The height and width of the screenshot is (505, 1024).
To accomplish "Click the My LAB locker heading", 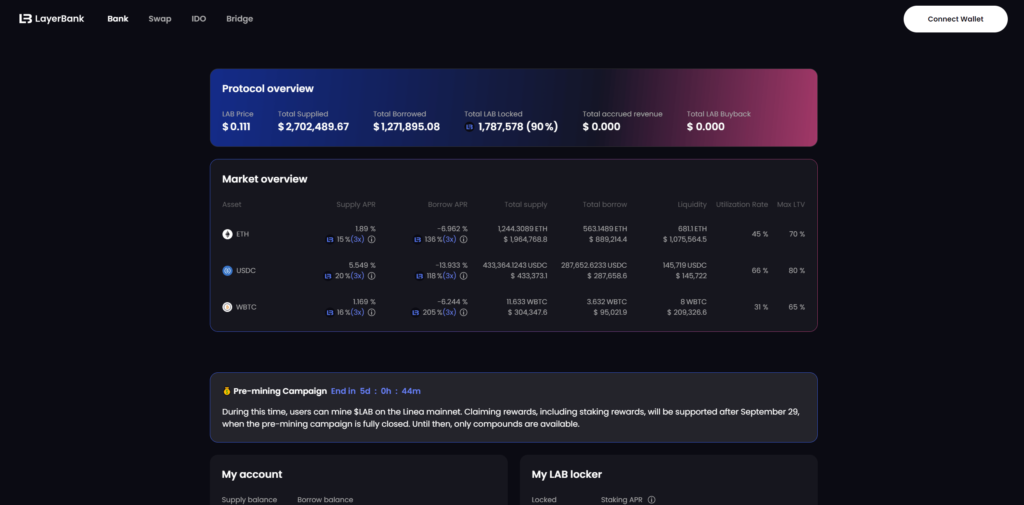I will point(567,475).
